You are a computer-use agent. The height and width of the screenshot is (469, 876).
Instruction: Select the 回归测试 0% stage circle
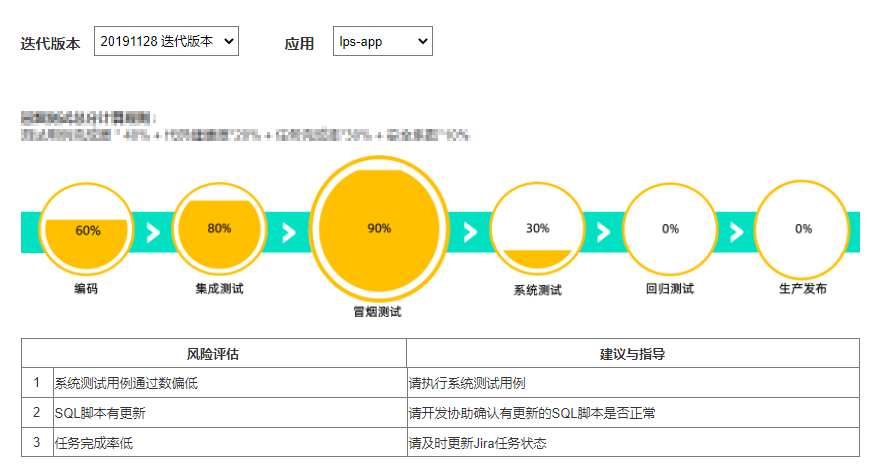[670, 230]
